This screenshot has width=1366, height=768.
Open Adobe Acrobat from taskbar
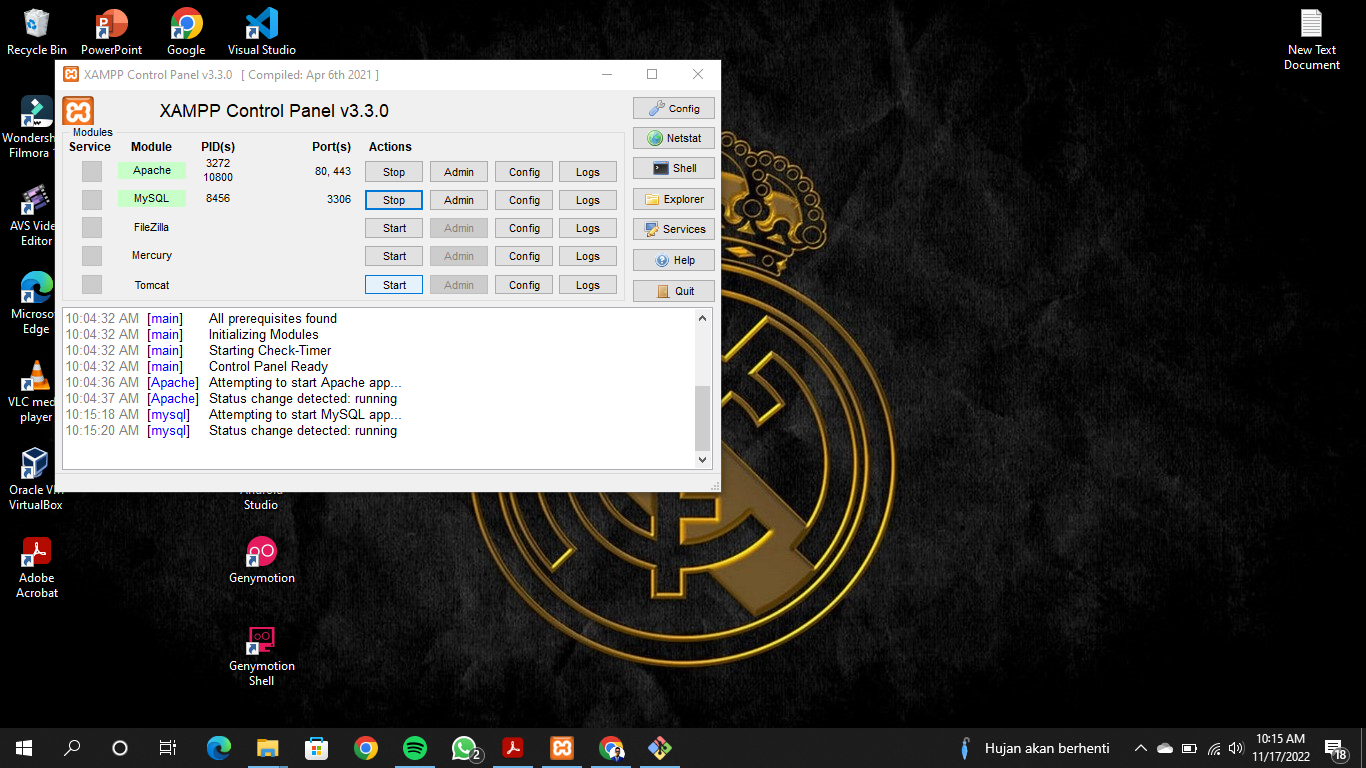513,748
